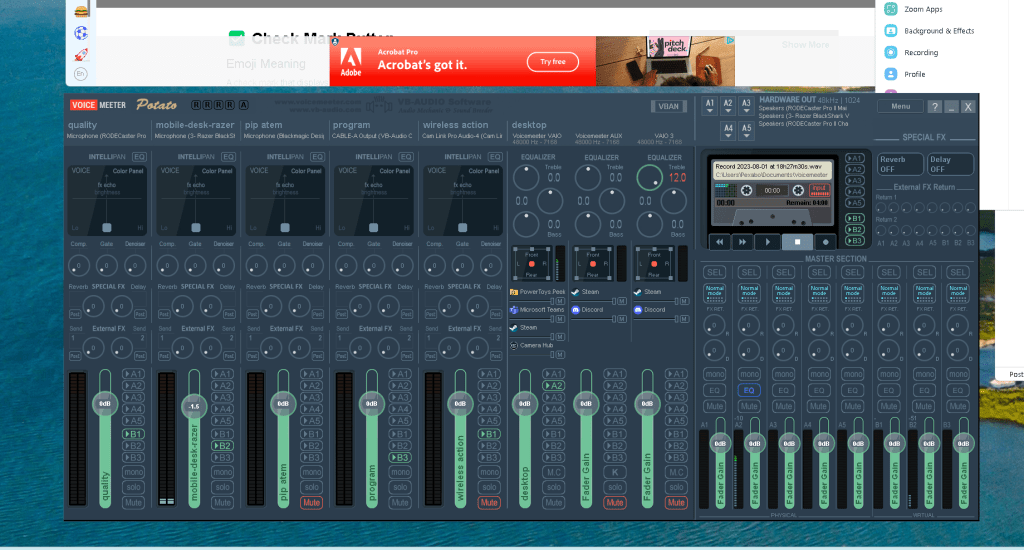Adjust mobile-desk-razer fader at -1.5

(x=193, y=406)
